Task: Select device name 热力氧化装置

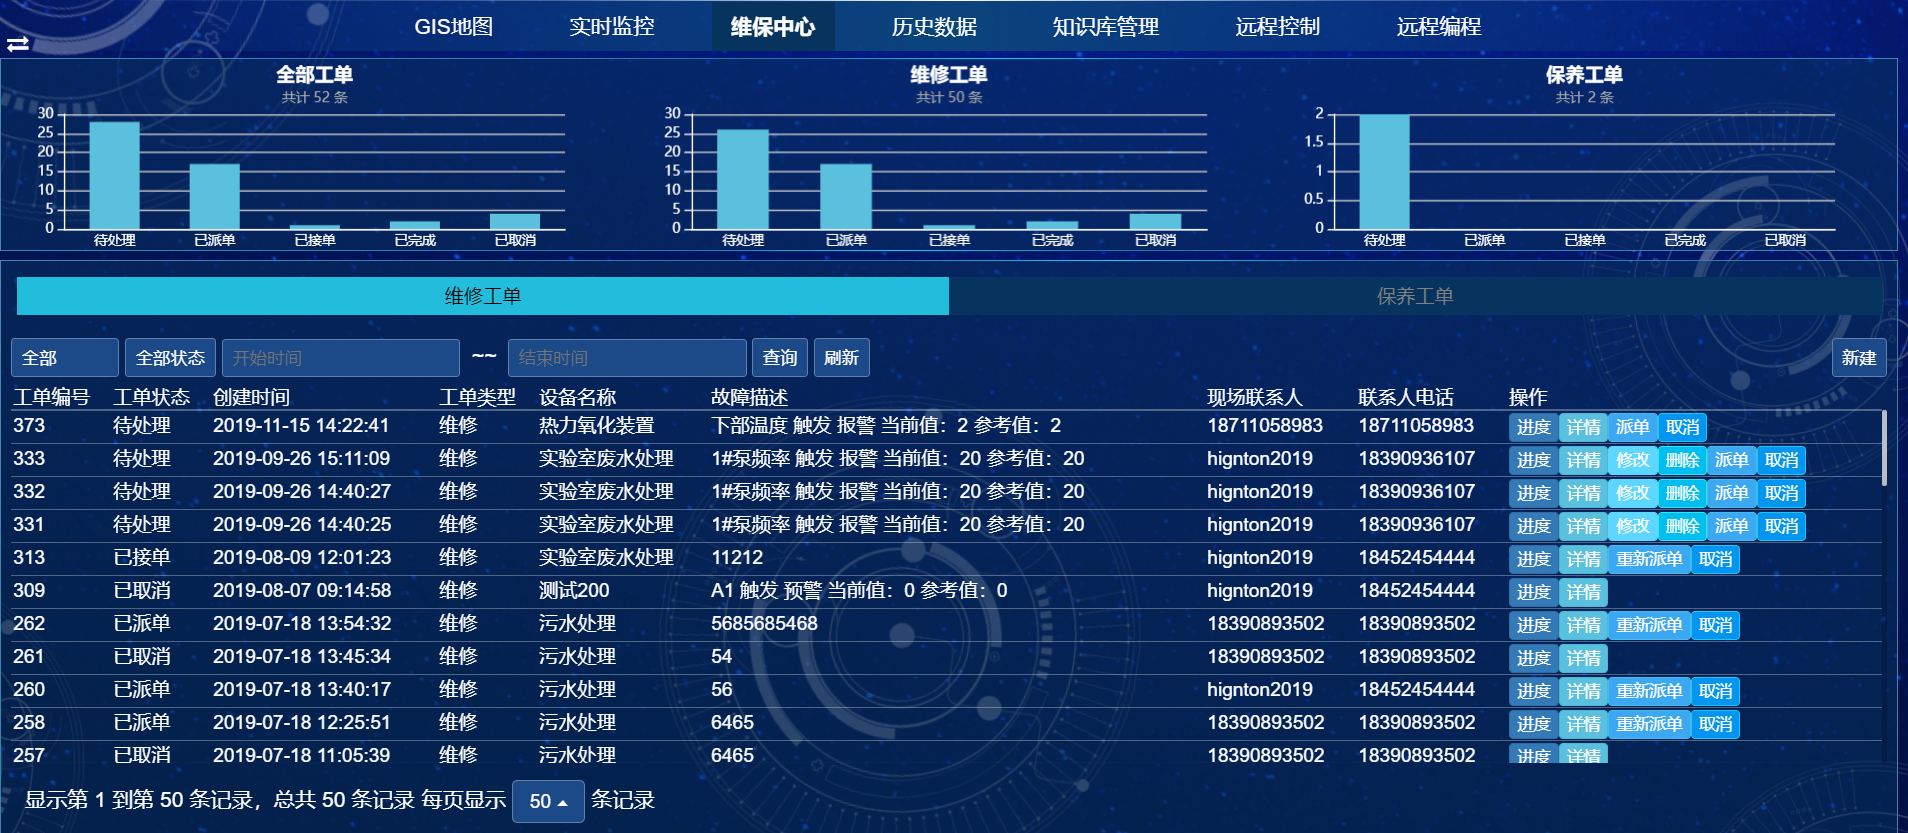Action: 596,425
